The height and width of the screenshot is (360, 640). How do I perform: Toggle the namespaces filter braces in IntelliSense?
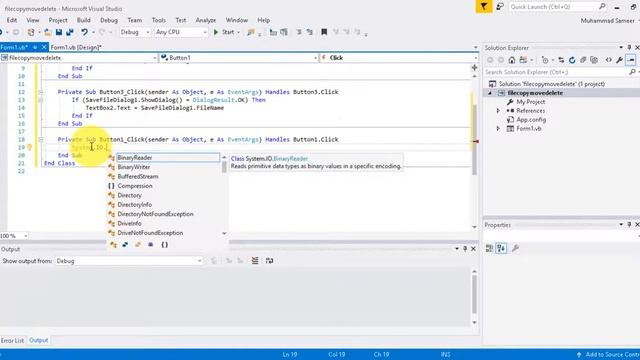click(164, 244)
